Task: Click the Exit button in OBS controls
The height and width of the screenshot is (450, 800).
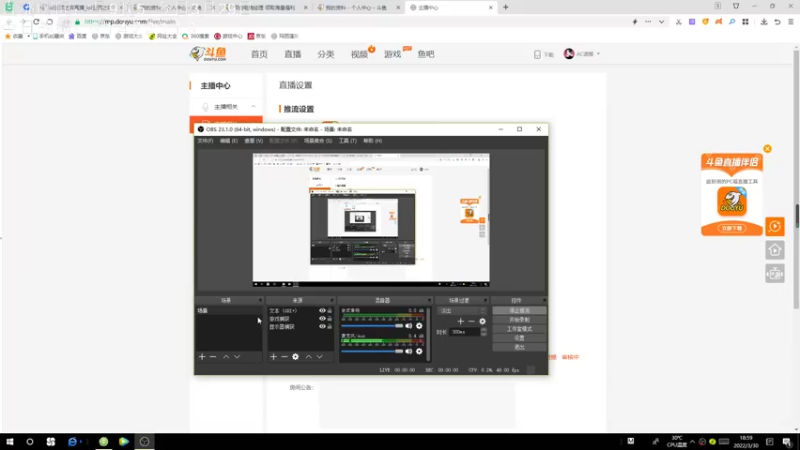Action: point(519,347)
